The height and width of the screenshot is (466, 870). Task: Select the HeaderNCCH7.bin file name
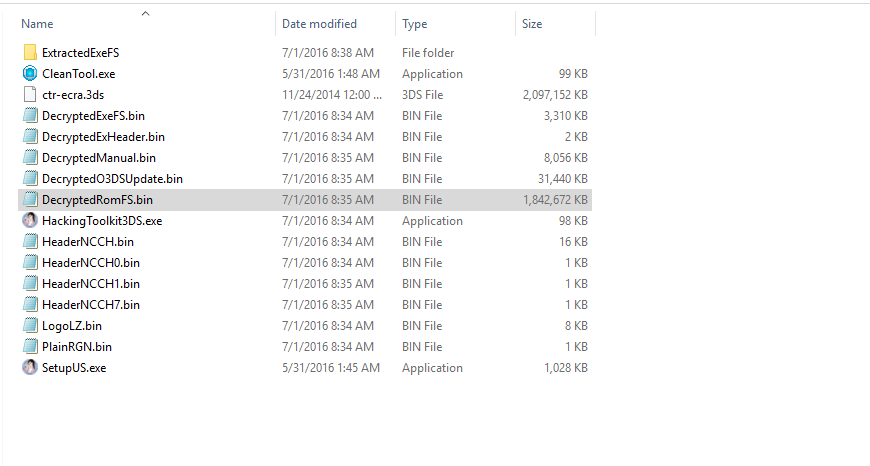[x=91, y=304]
